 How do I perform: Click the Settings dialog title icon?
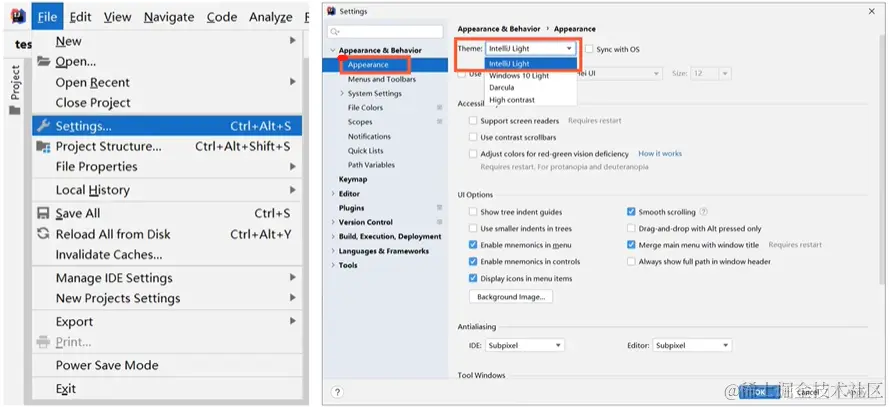coord(333,11)
